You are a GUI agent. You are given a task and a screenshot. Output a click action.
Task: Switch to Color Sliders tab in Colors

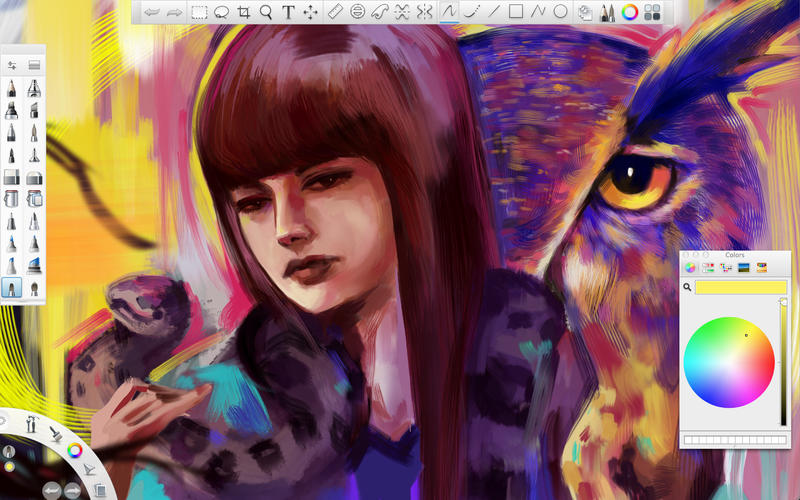708,267
